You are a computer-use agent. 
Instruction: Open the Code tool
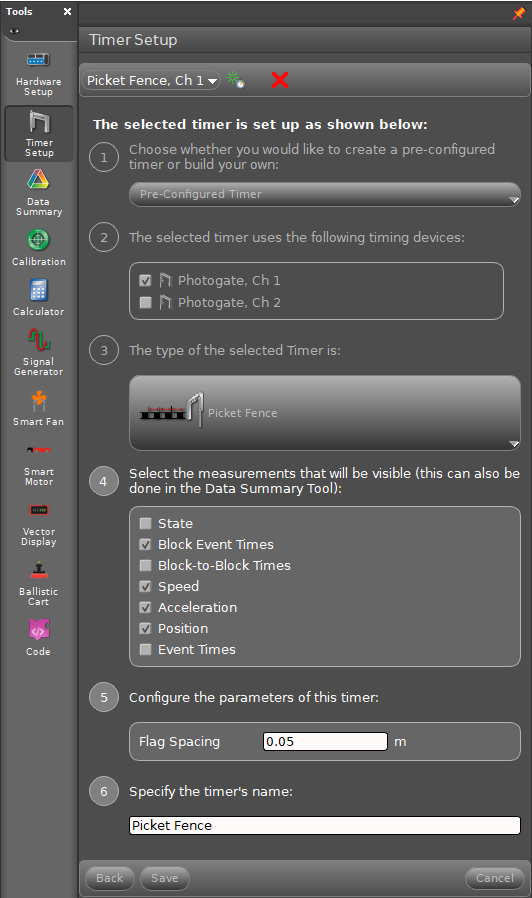(x=38, y=637)
